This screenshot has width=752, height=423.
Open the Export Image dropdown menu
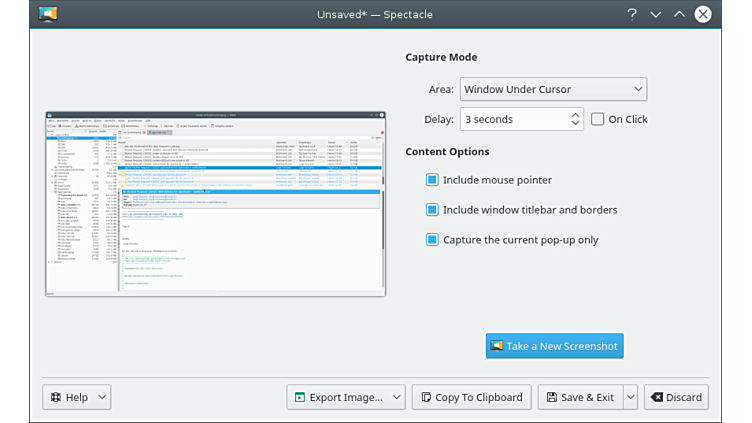click(x=396, y=397)
